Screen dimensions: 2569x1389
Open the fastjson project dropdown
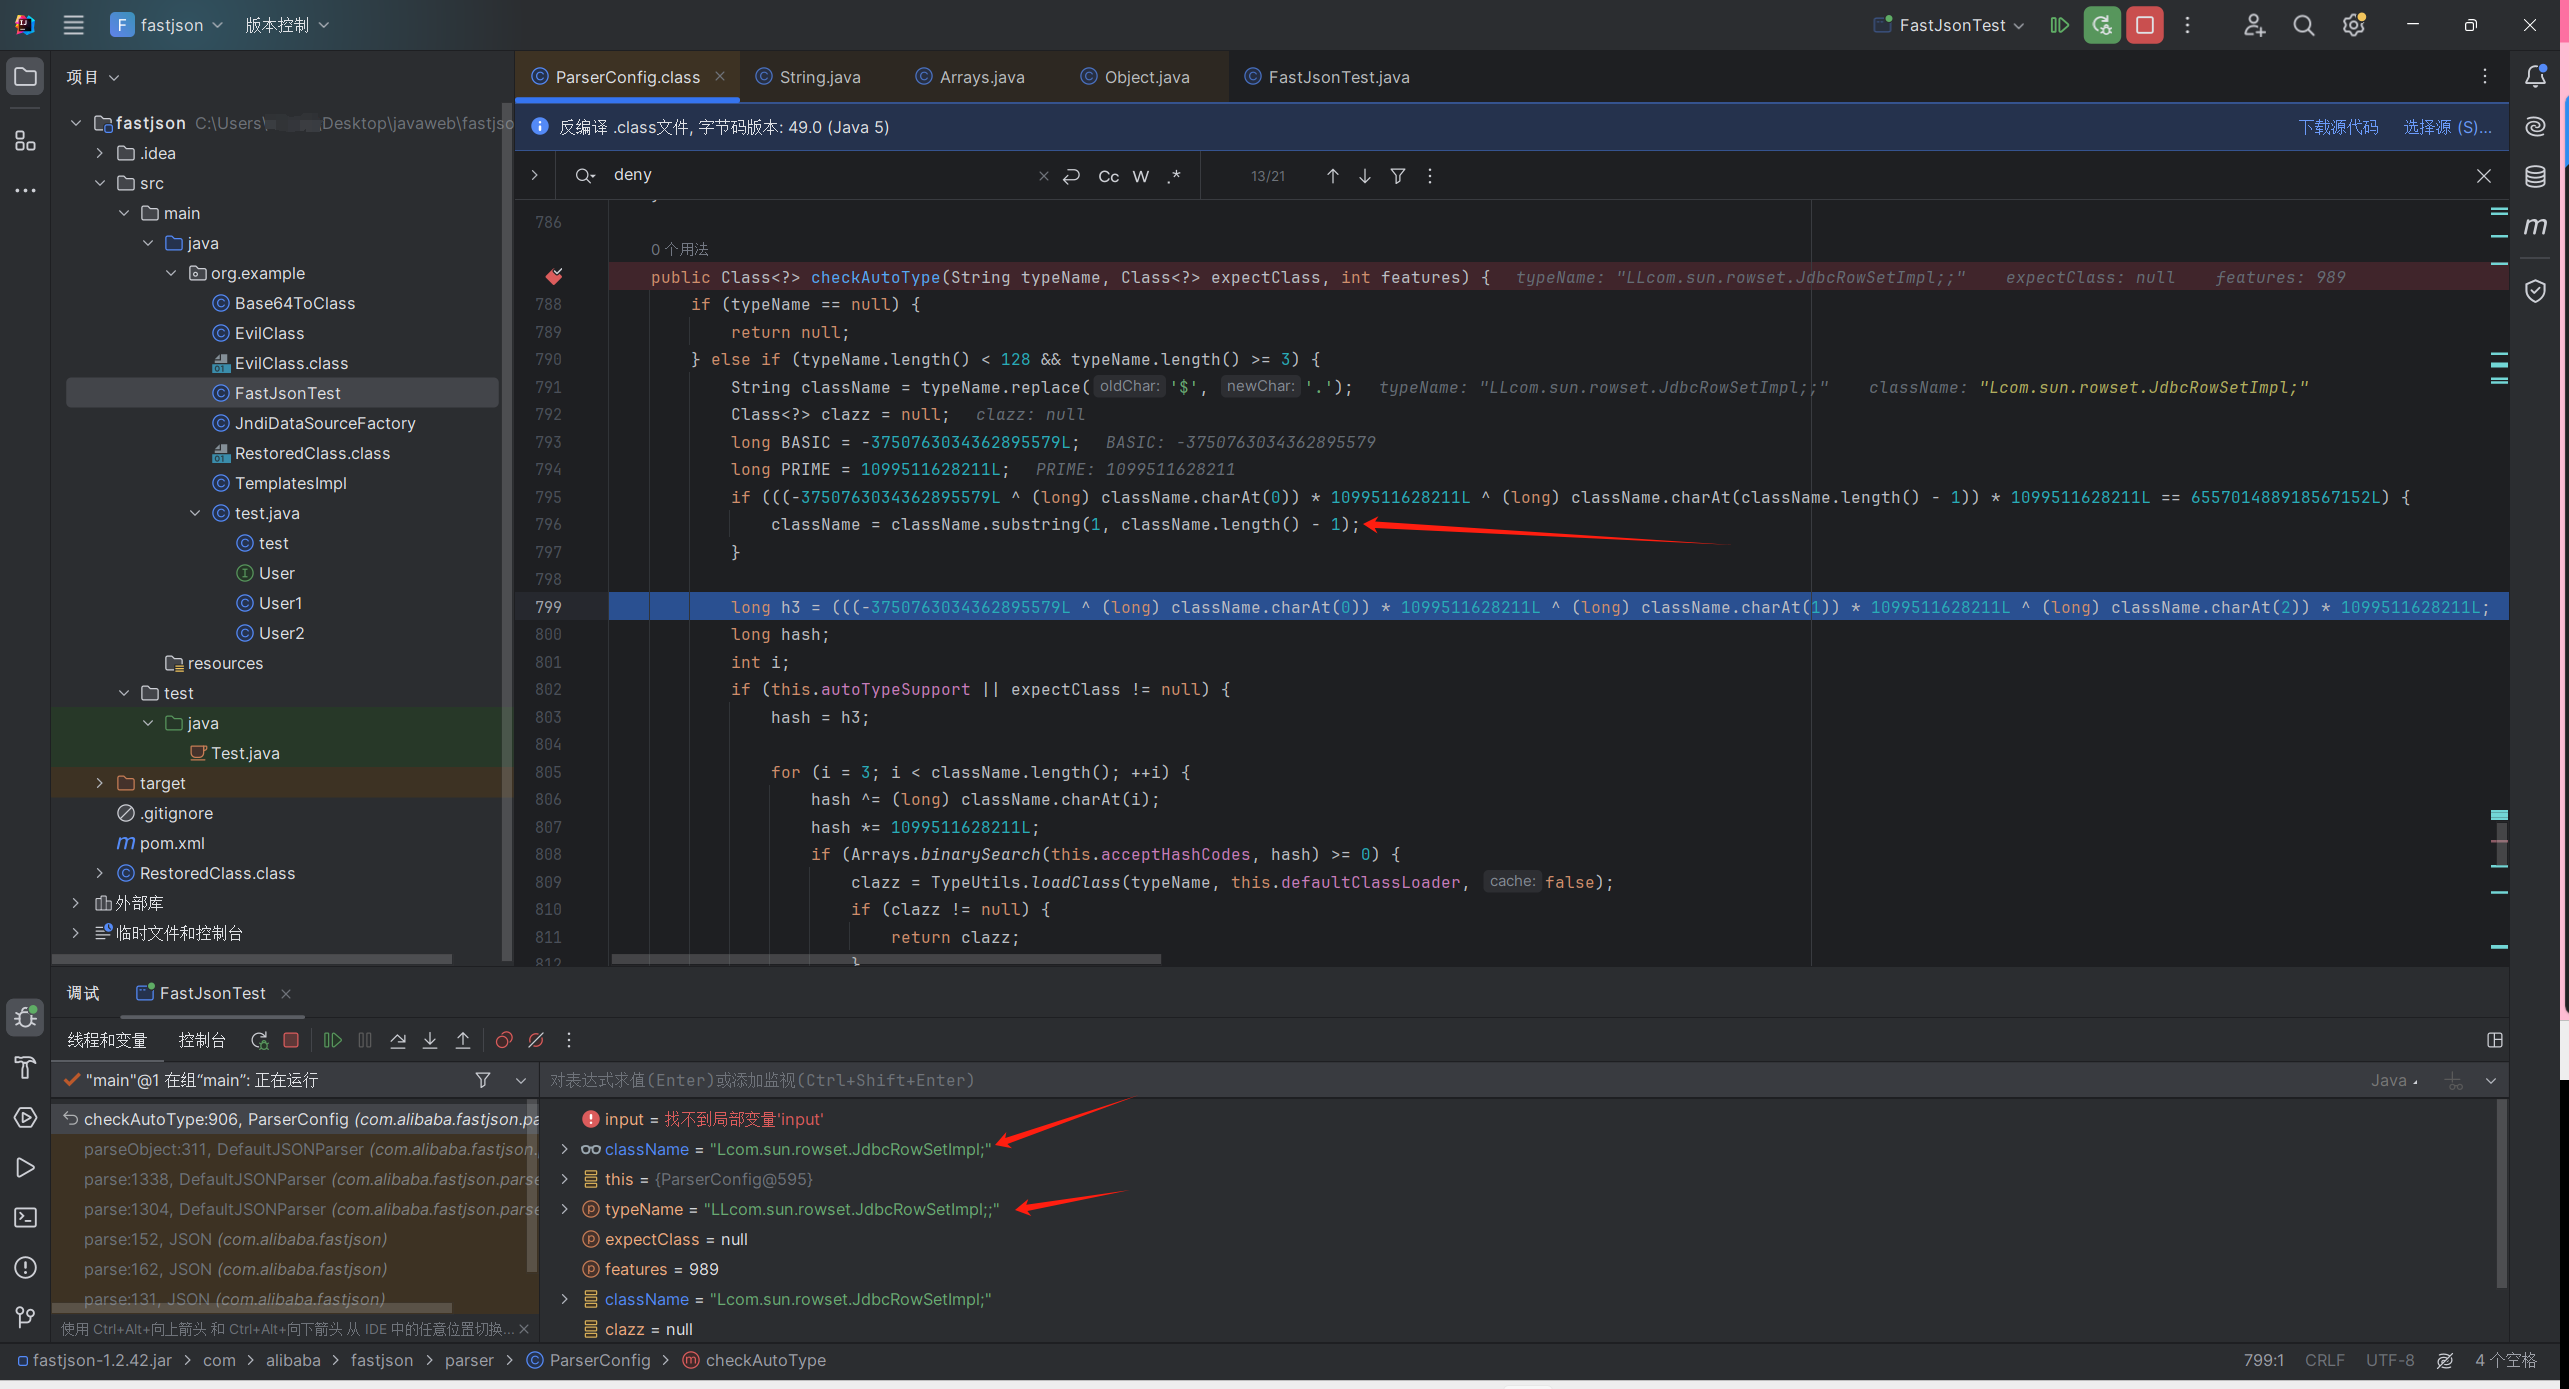[x=167, y=25]
